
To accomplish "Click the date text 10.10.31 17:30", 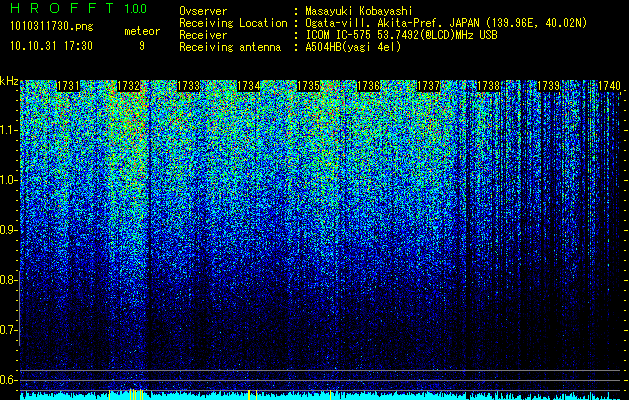I will [x=51, y=46].
